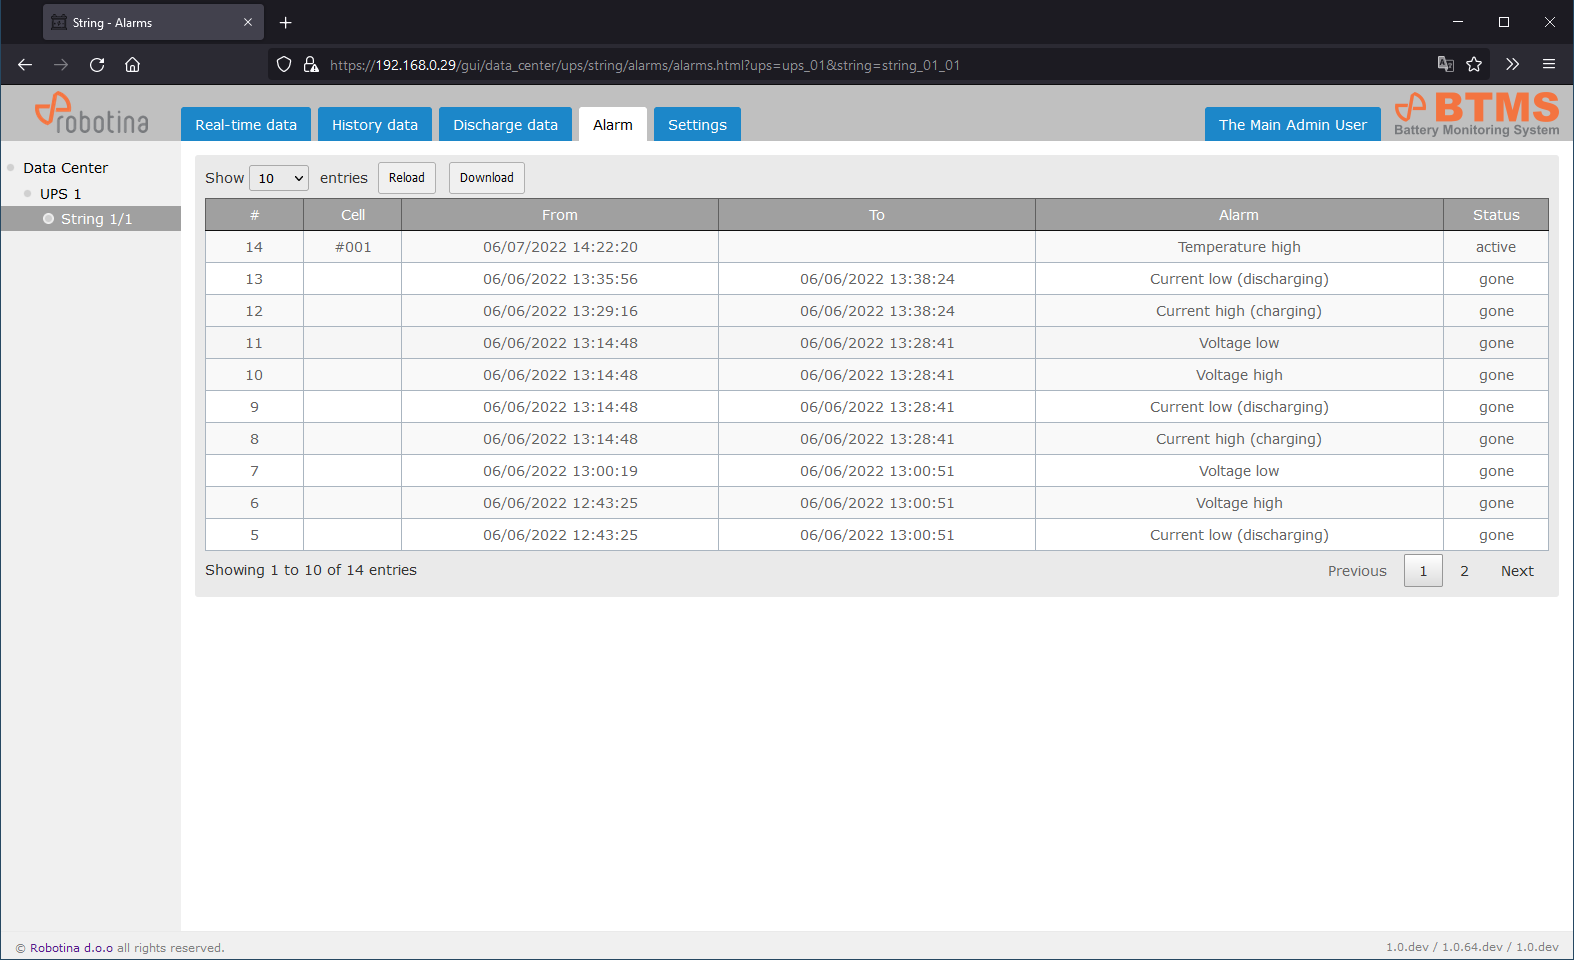Click the shield tracking protection icon
This screenshot has height=960, width=1574.
[284, 65]
